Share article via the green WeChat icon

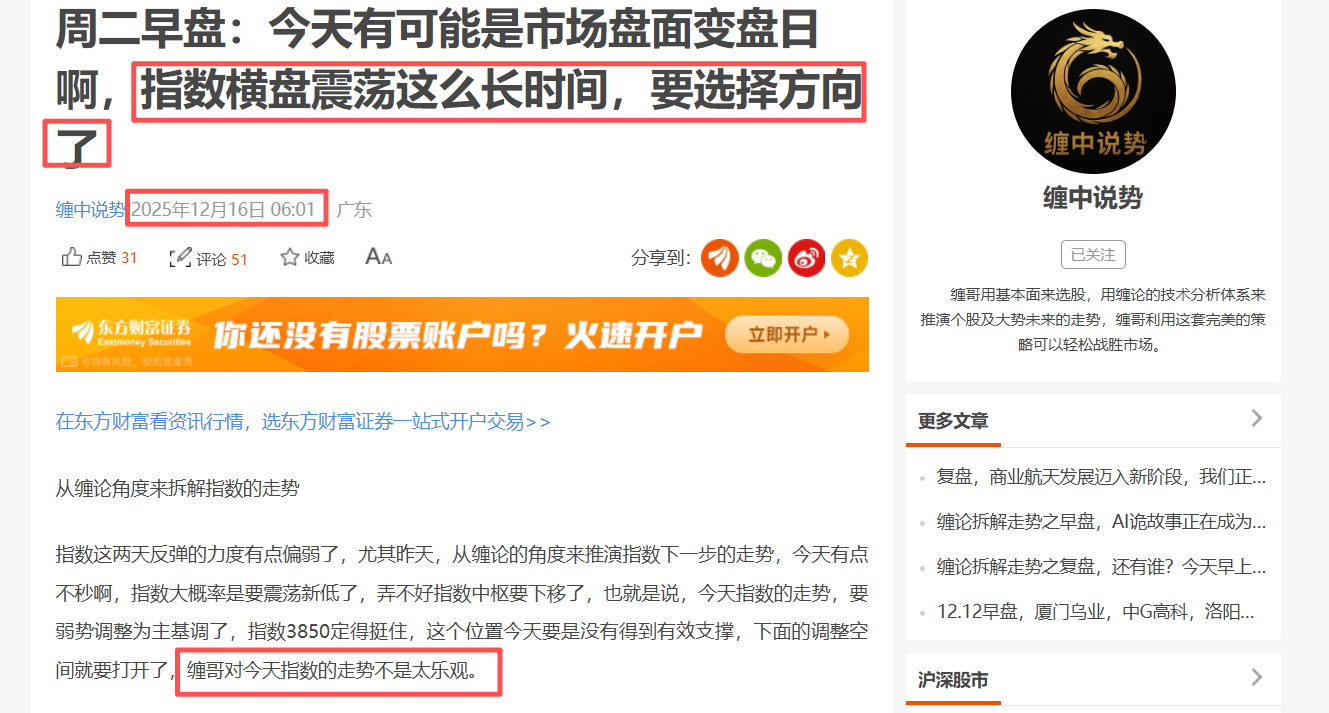point(763,258)
